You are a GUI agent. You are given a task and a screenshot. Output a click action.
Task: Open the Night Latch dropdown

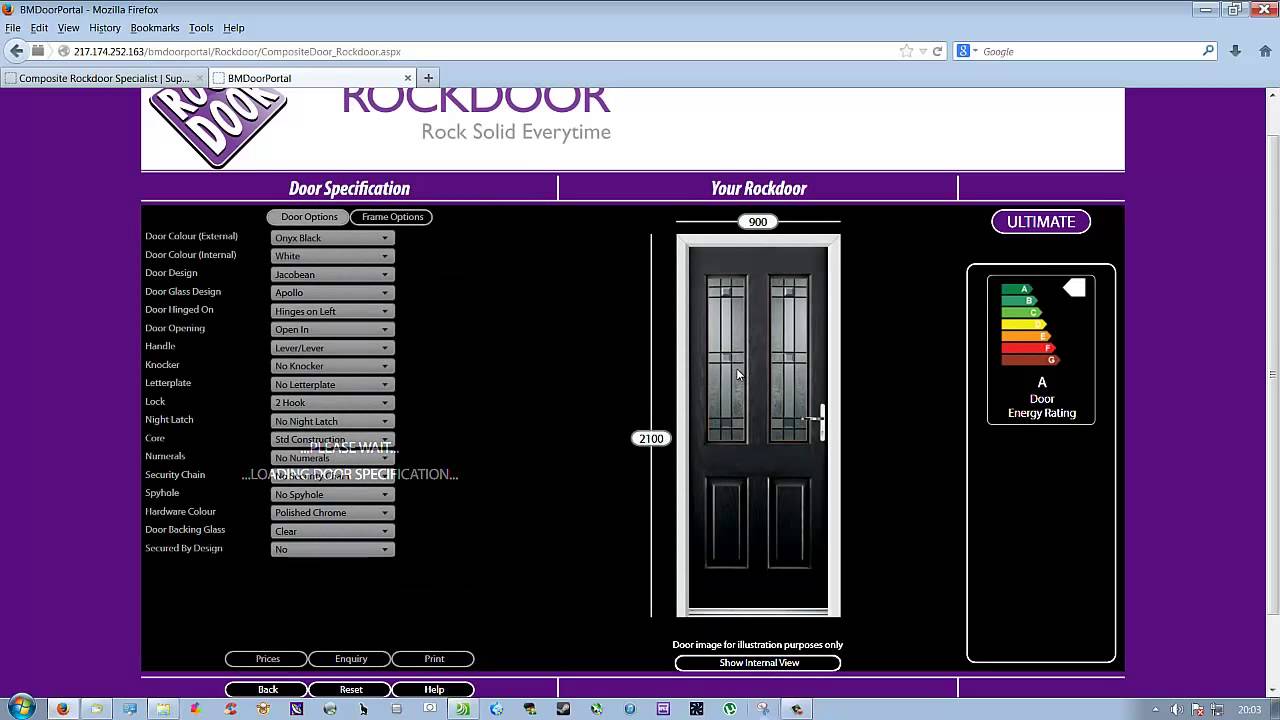(x=332, y=421)
